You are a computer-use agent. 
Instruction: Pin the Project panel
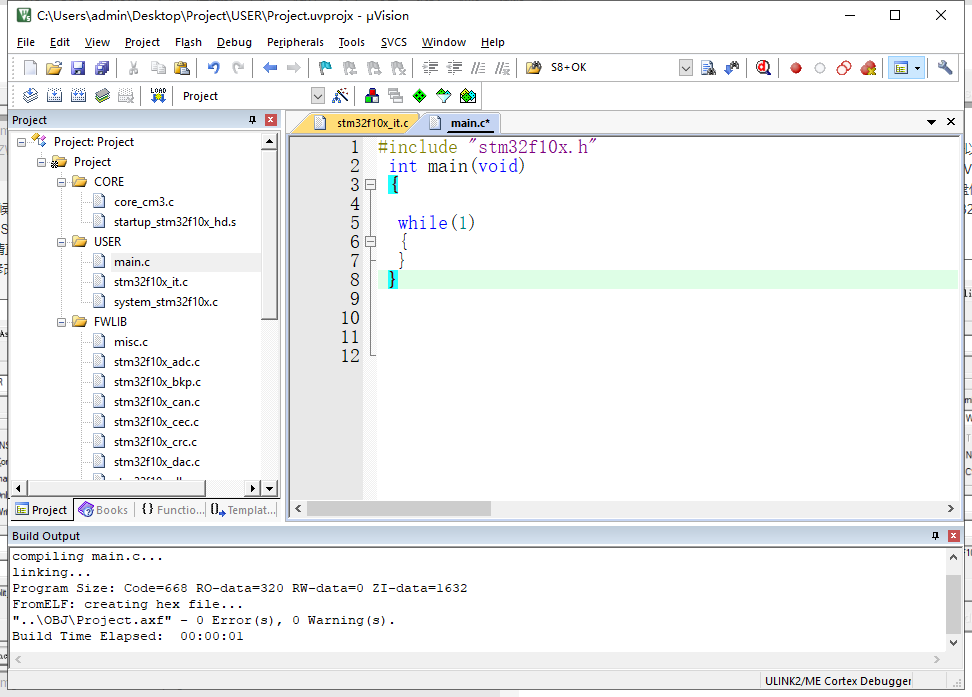pos(252,120)
